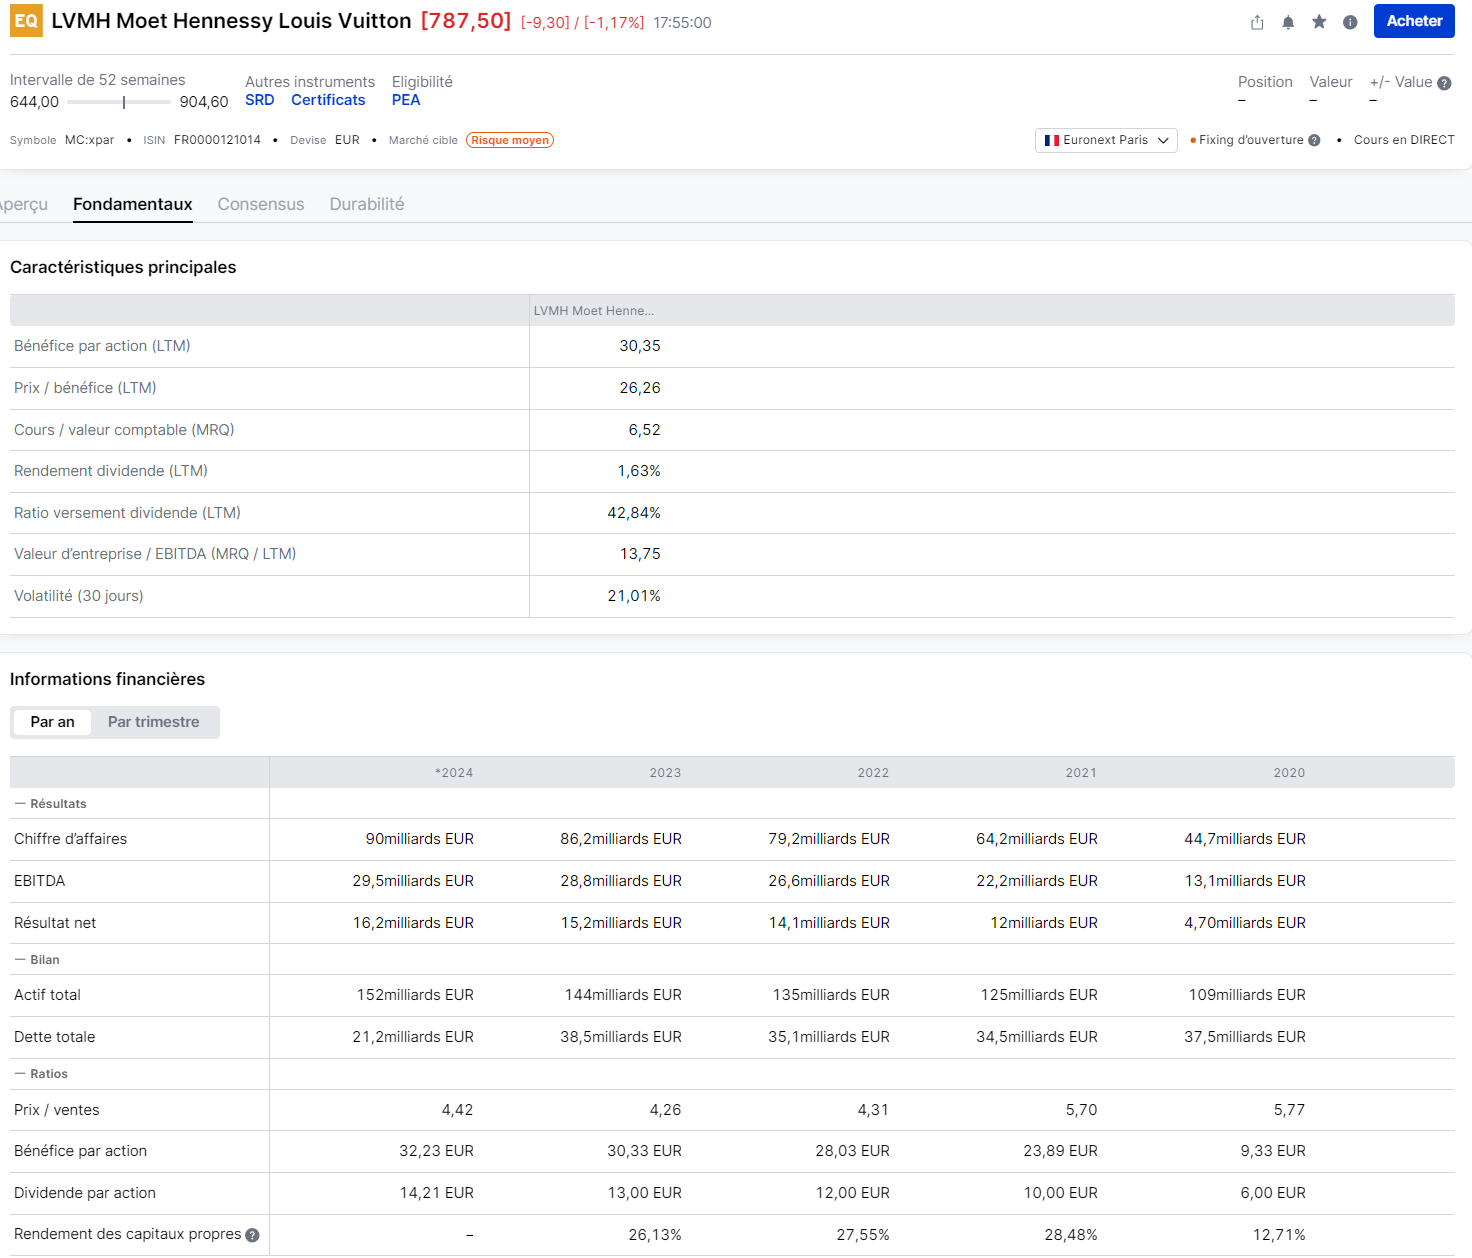1472x1258 pixels.
Task: Click the Bénéfice par action (LTM) row label
Action: click(102, 346)
